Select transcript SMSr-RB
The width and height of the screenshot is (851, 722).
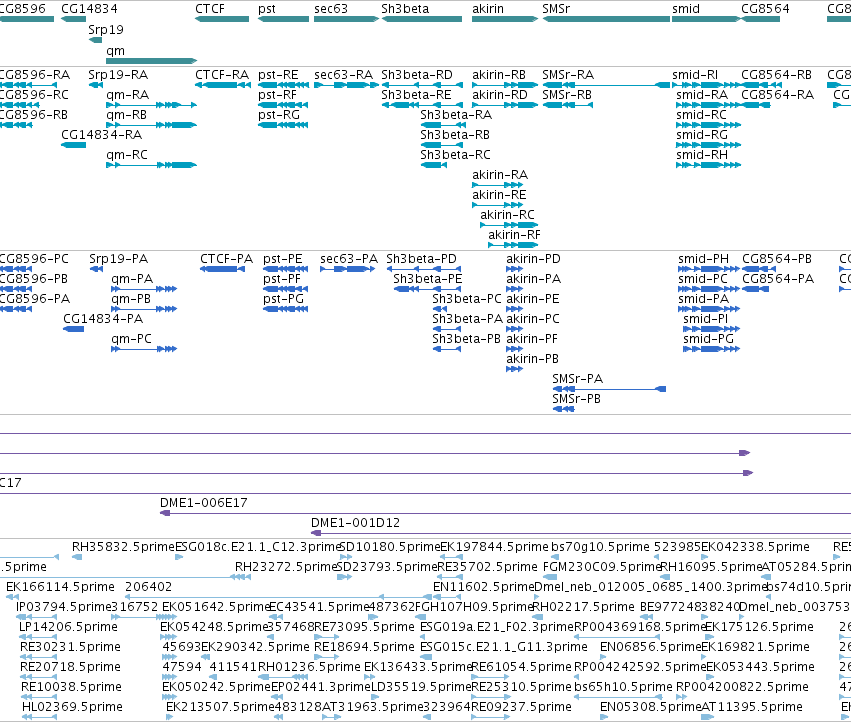(x=568, y=105)
